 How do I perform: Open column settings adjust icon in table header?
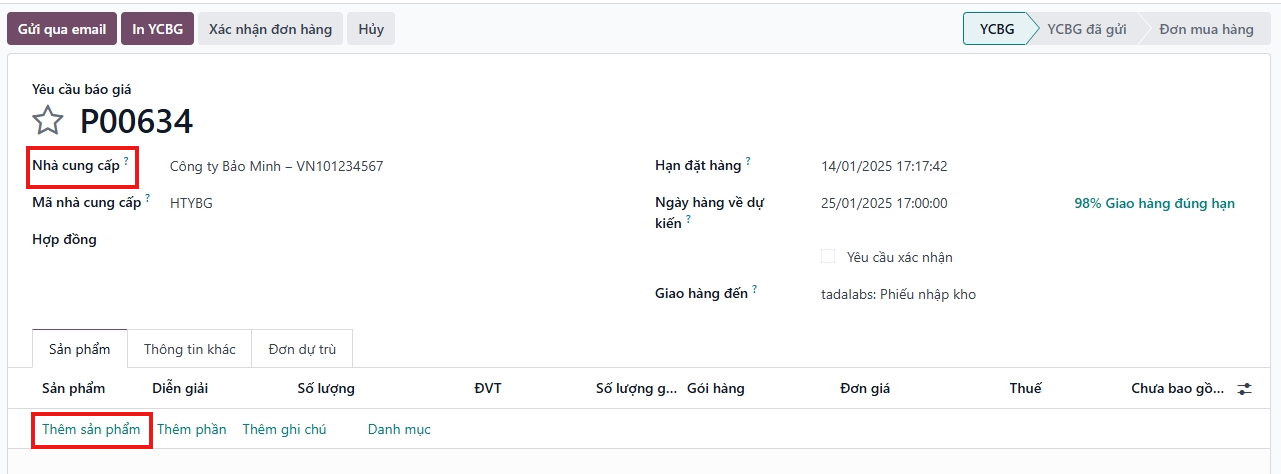click(1245, 388)
